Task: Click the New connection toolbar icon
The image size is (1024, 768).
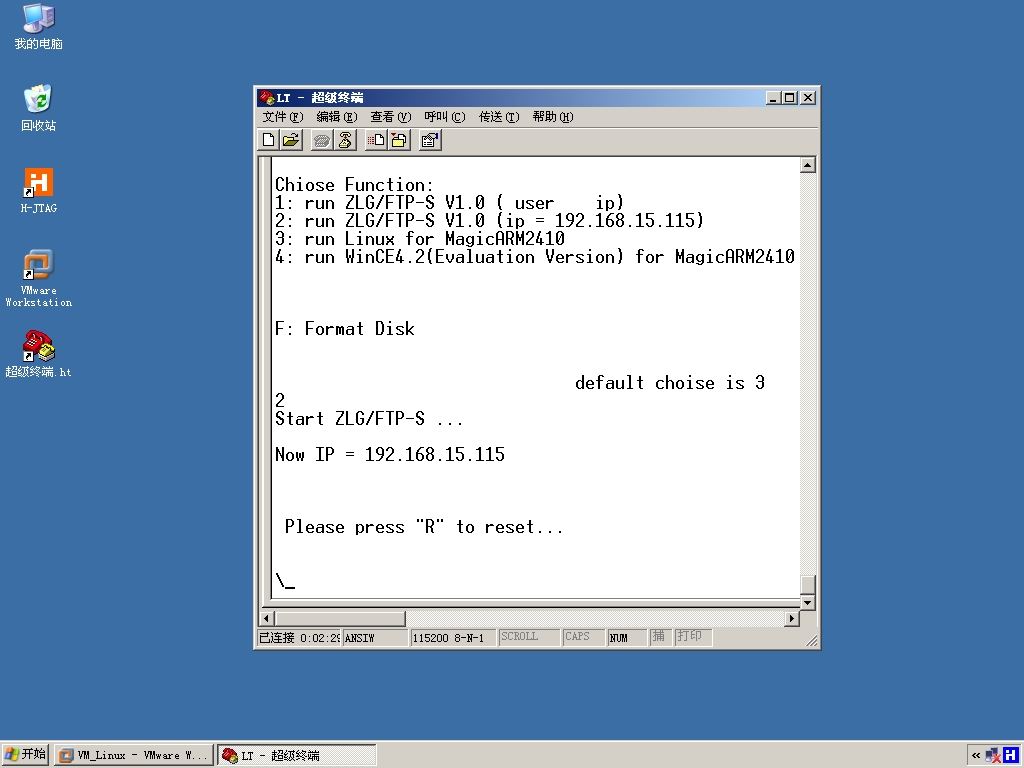Action: [268, 140]
